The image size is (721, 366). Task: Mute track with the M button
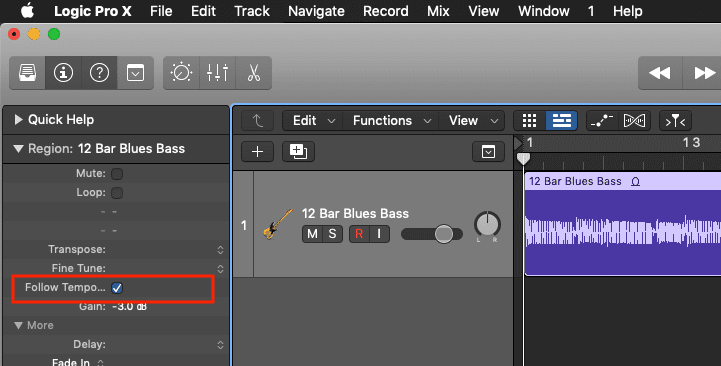312,234
